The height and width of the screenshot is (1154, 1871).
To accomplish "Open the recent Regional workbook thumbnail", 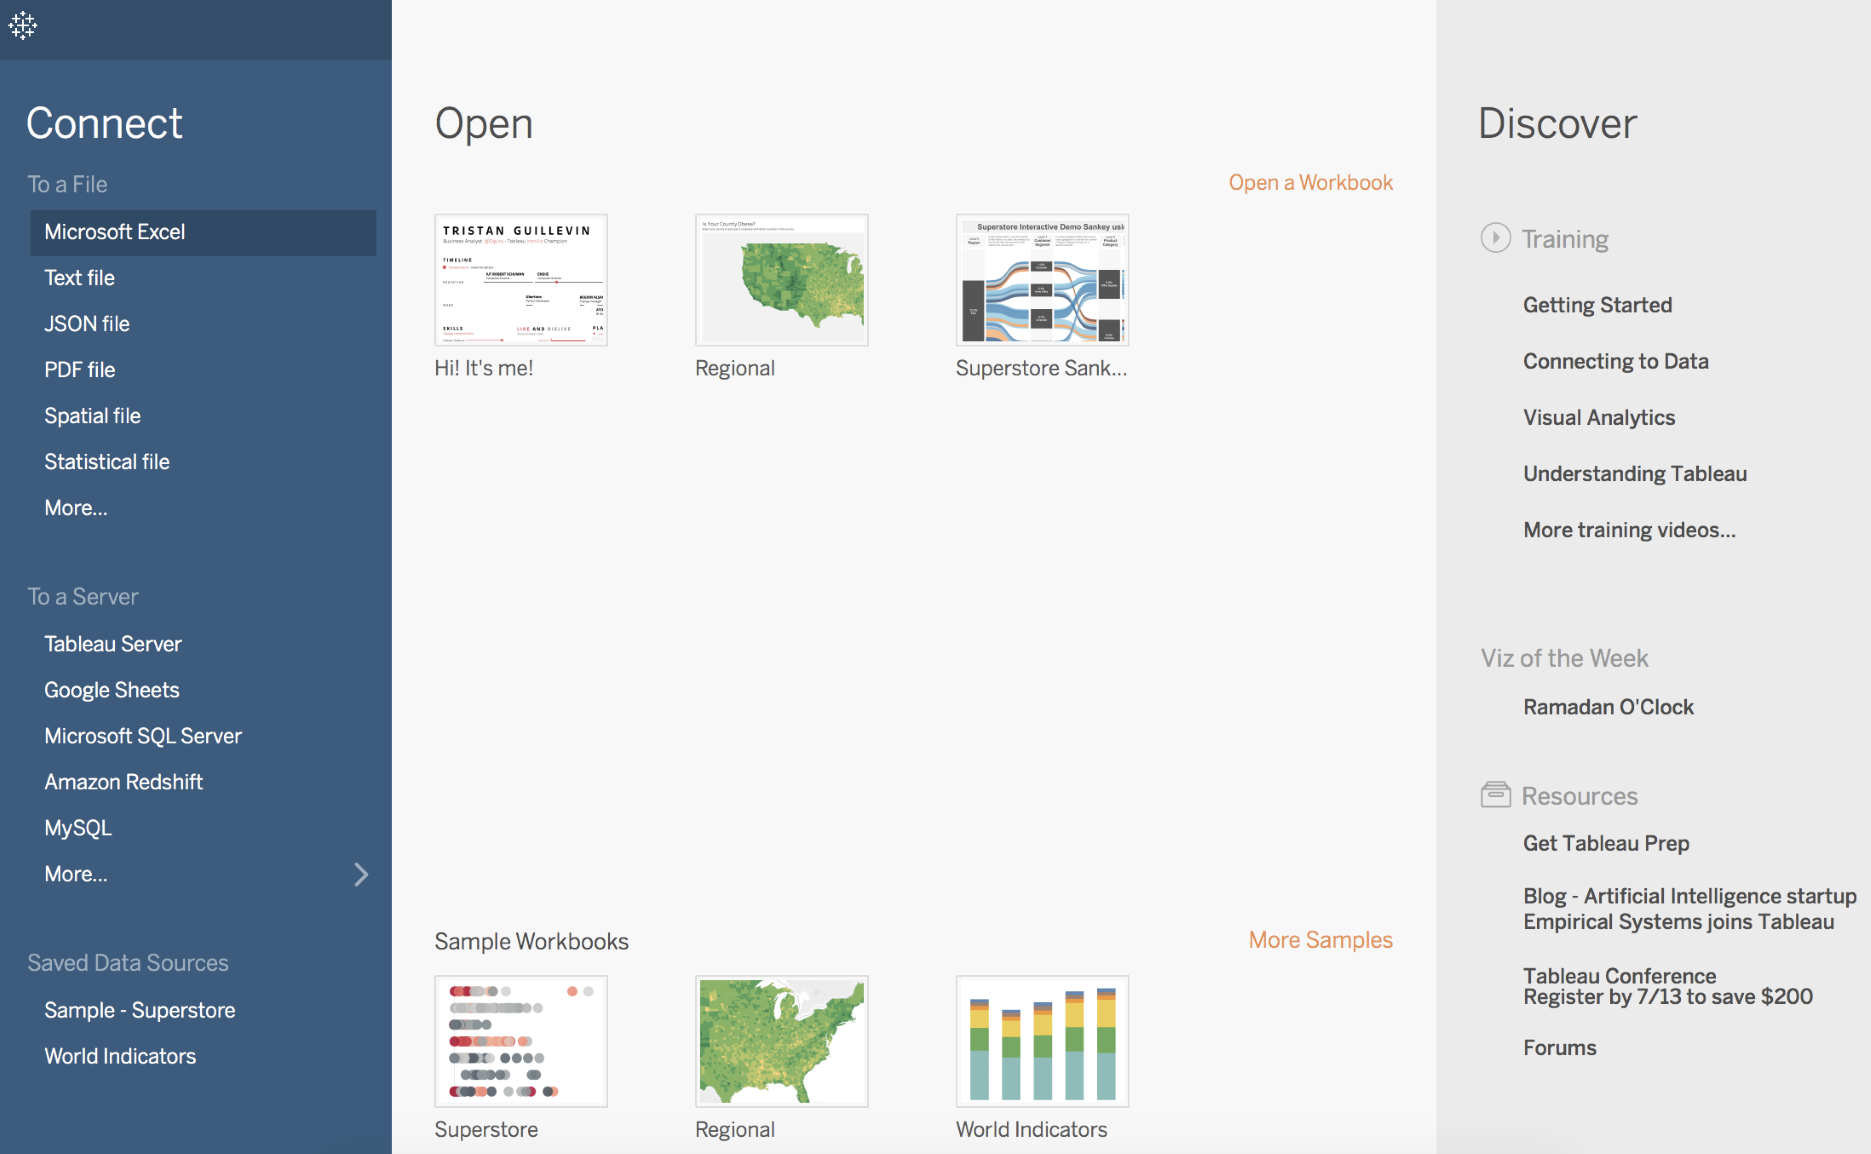I will 782,280.
